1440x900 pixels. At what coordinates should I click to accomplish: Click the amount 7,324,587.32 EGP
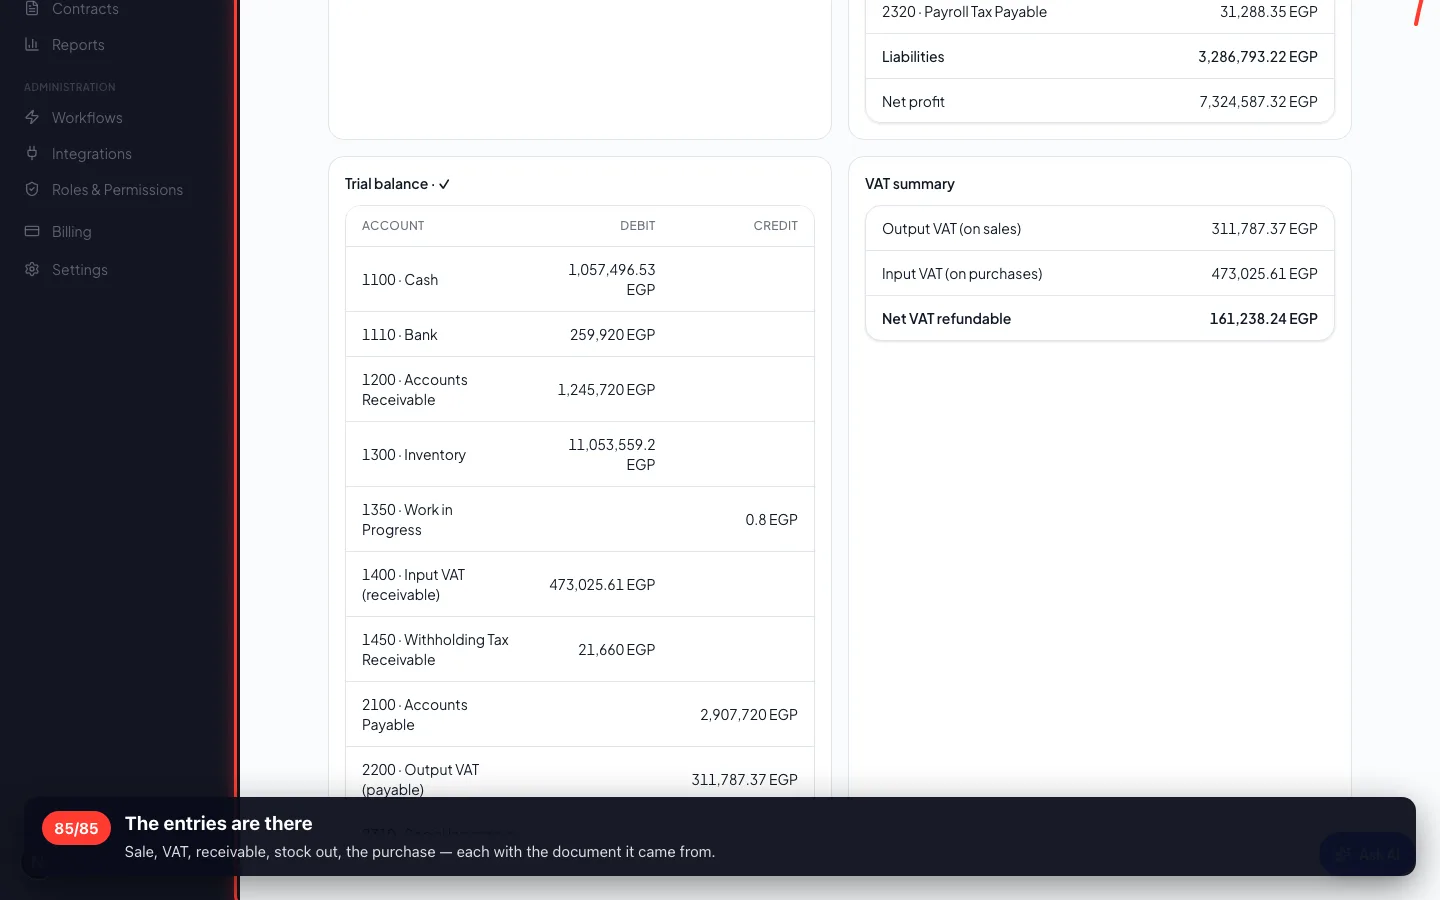click(x=1258, y=102)
